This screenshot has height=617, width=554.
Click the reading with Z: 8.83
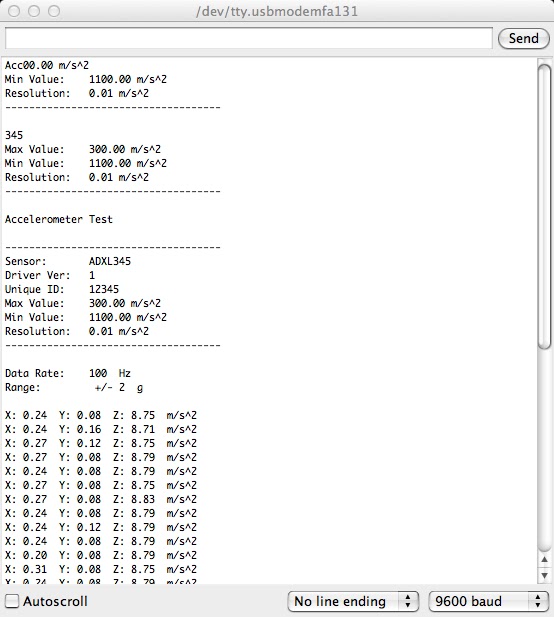coord(101,499)
